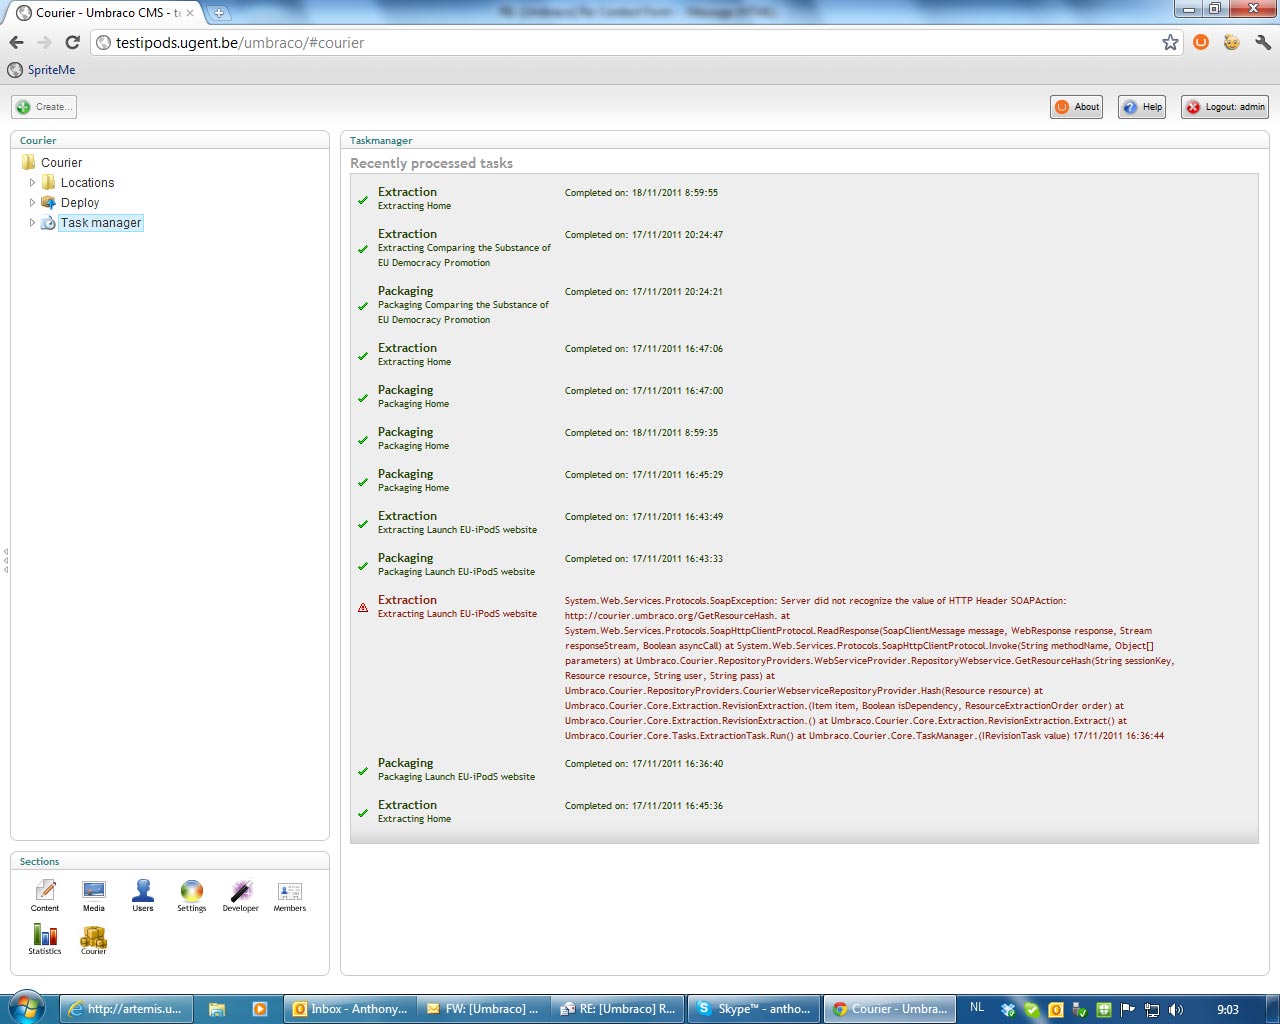Click 'Completed on: 17/11/2011 16:47:06'

(x=644, y=349)
